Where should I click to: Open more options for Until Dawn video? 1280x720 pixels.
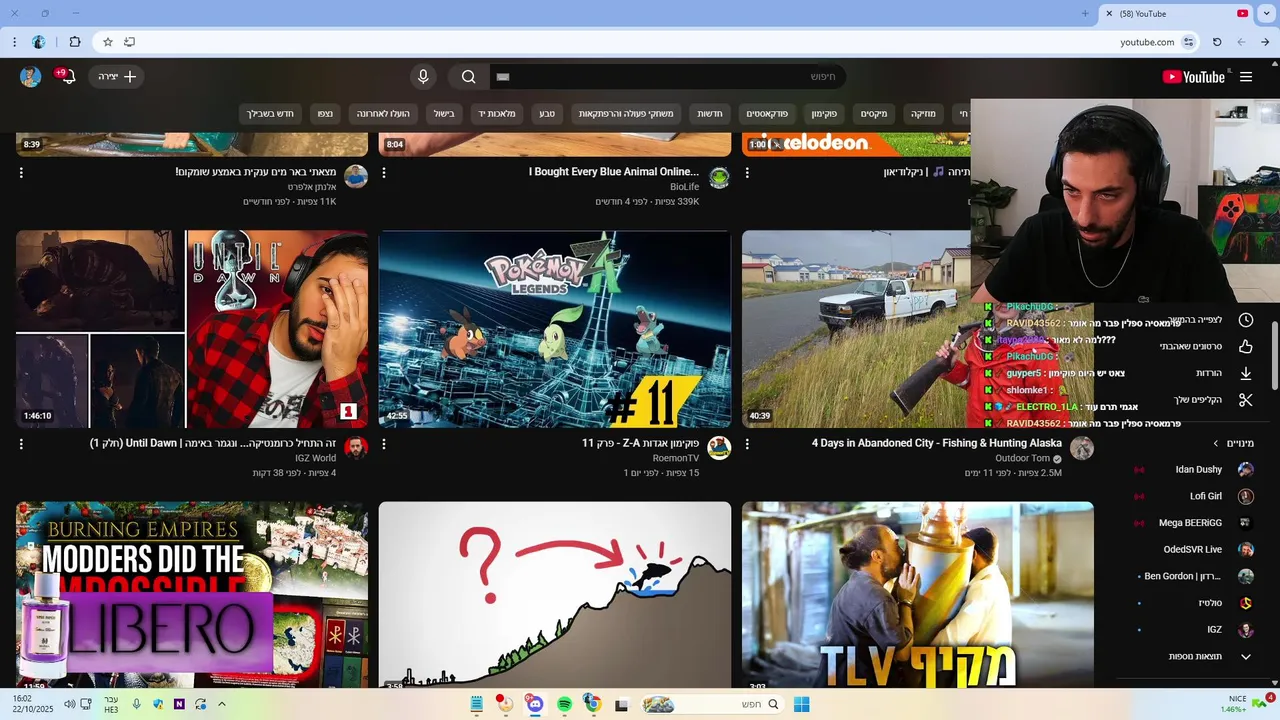pyautogui.click(x=21, y=444)
